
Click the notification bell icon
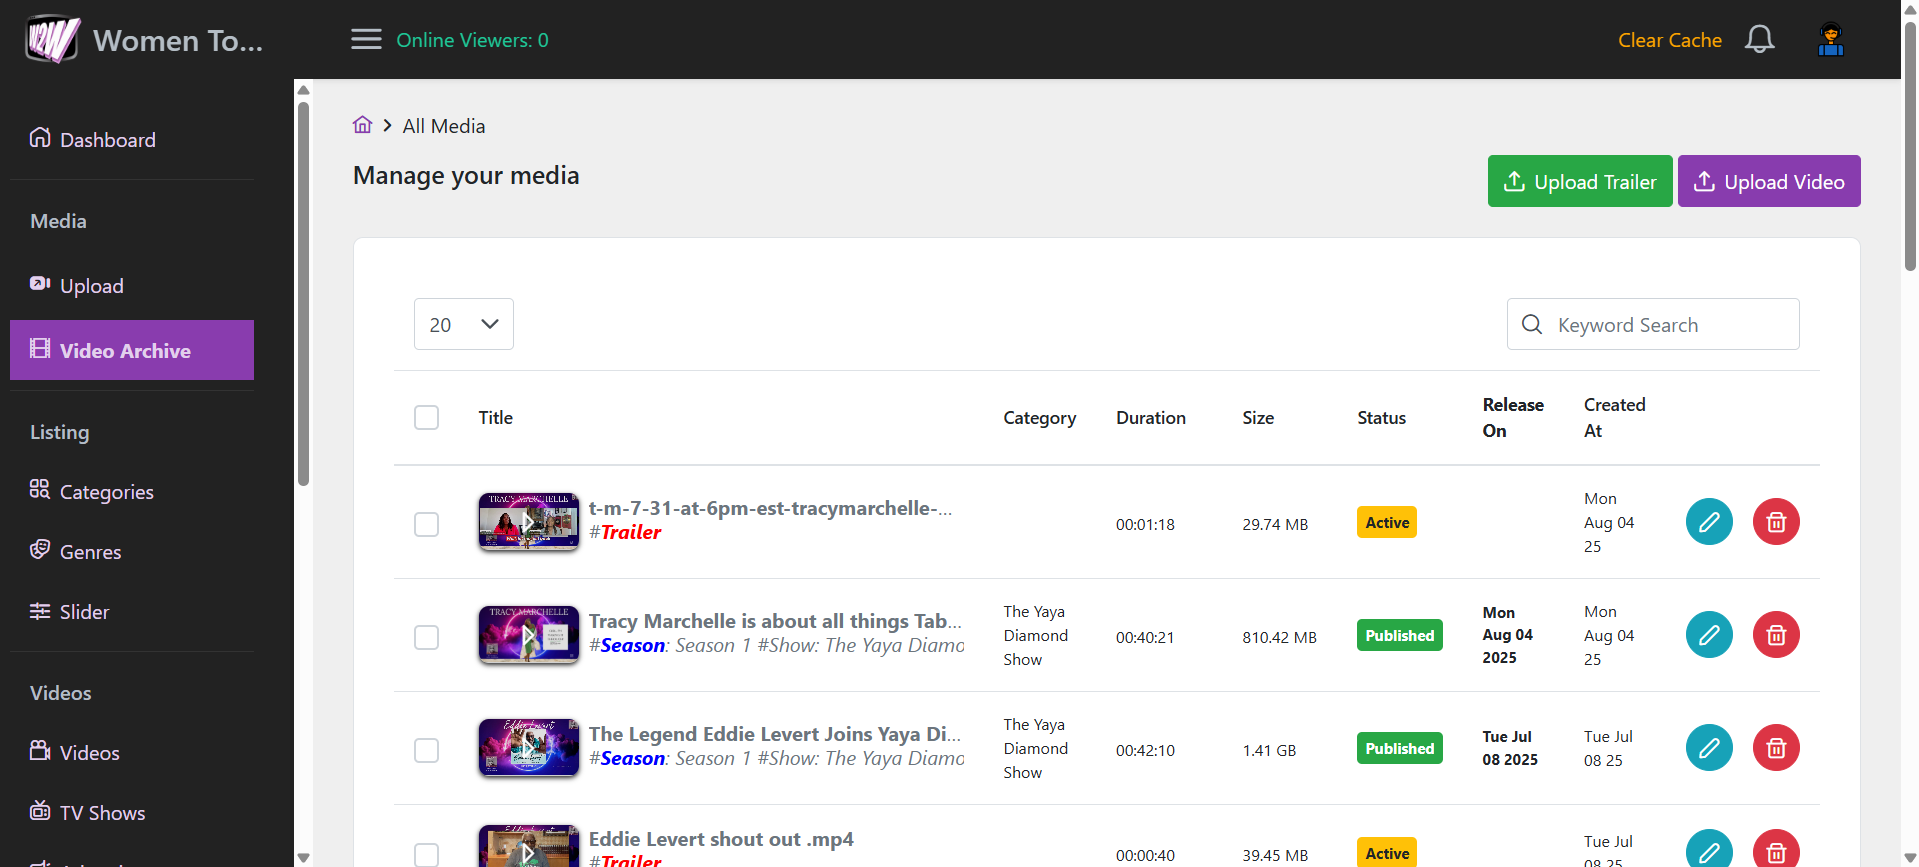1759,39
